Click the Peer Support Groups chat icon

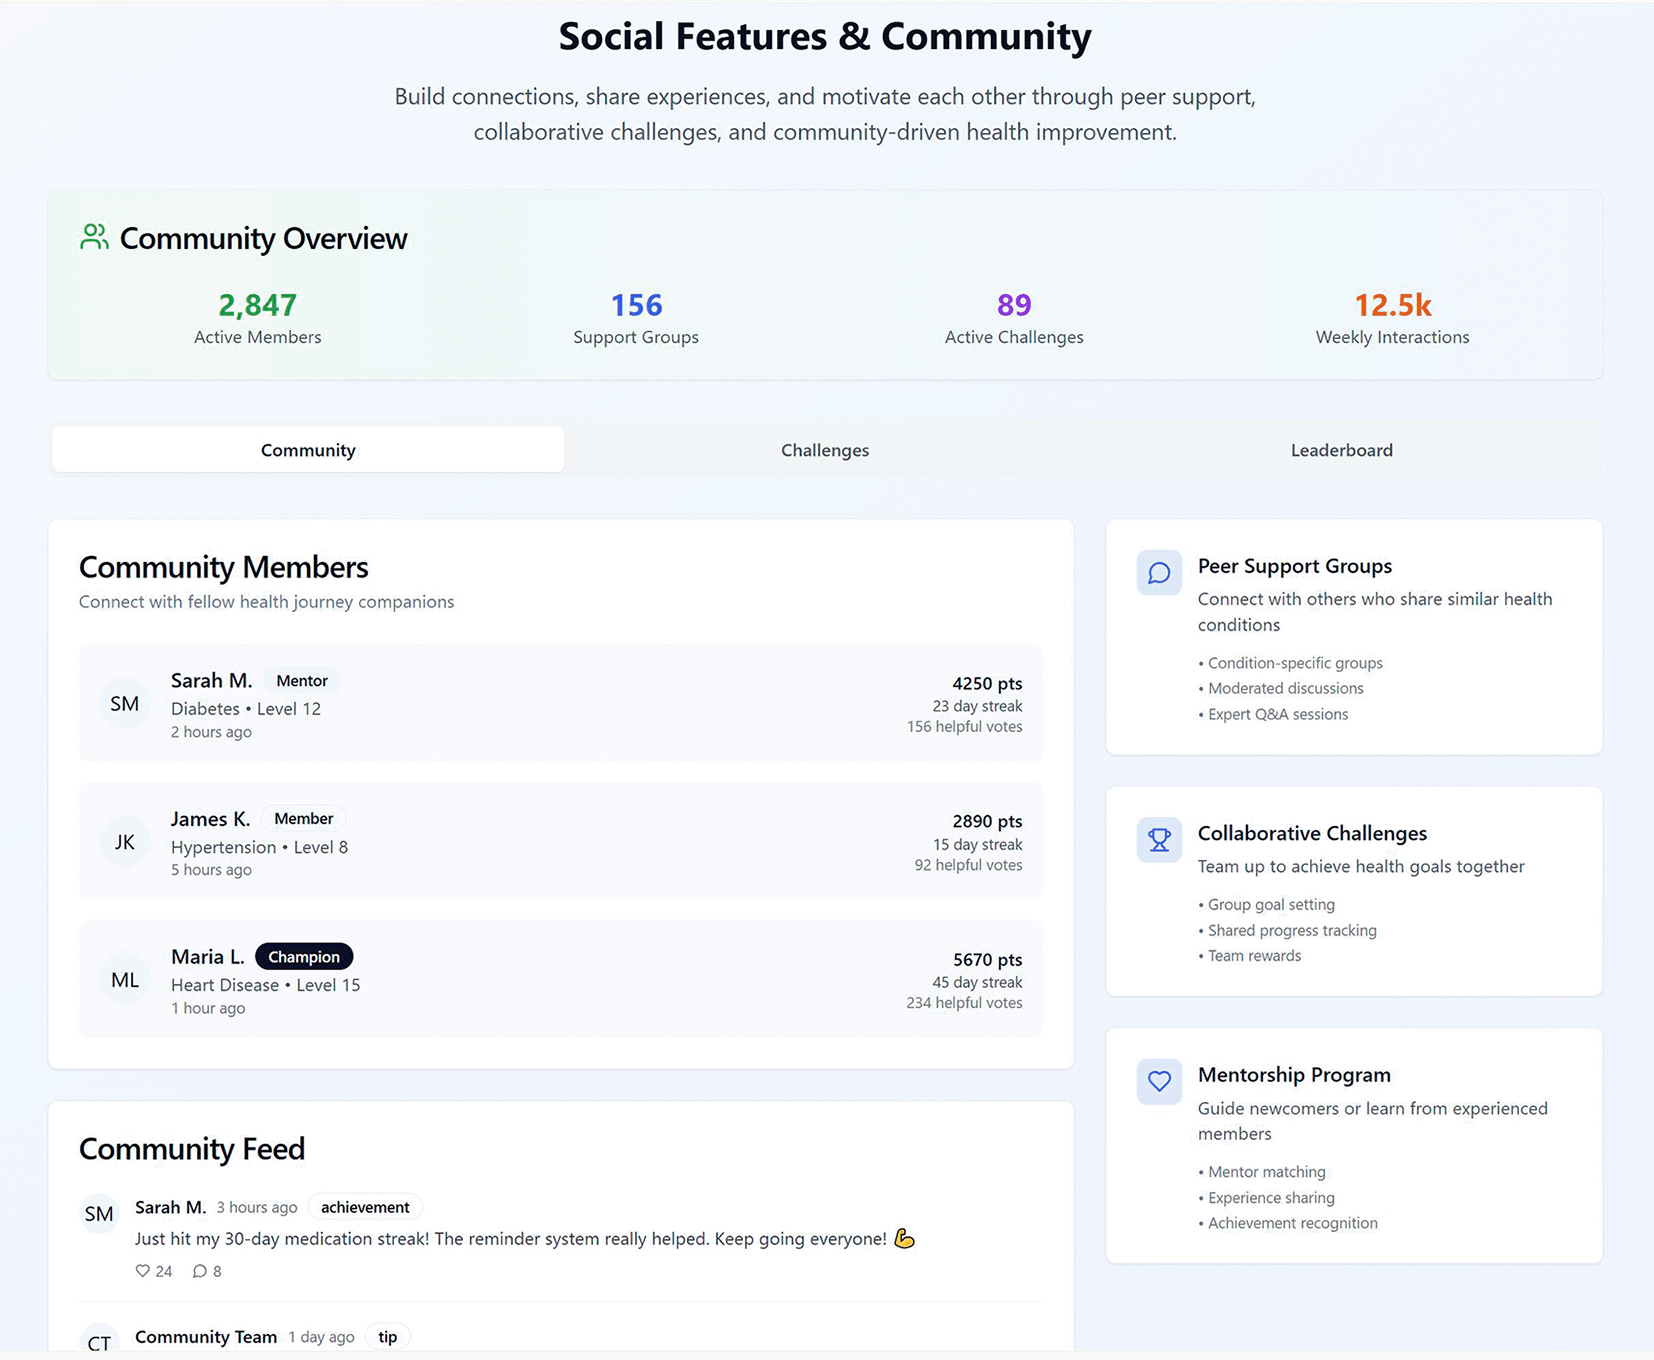click(1159, 573)
